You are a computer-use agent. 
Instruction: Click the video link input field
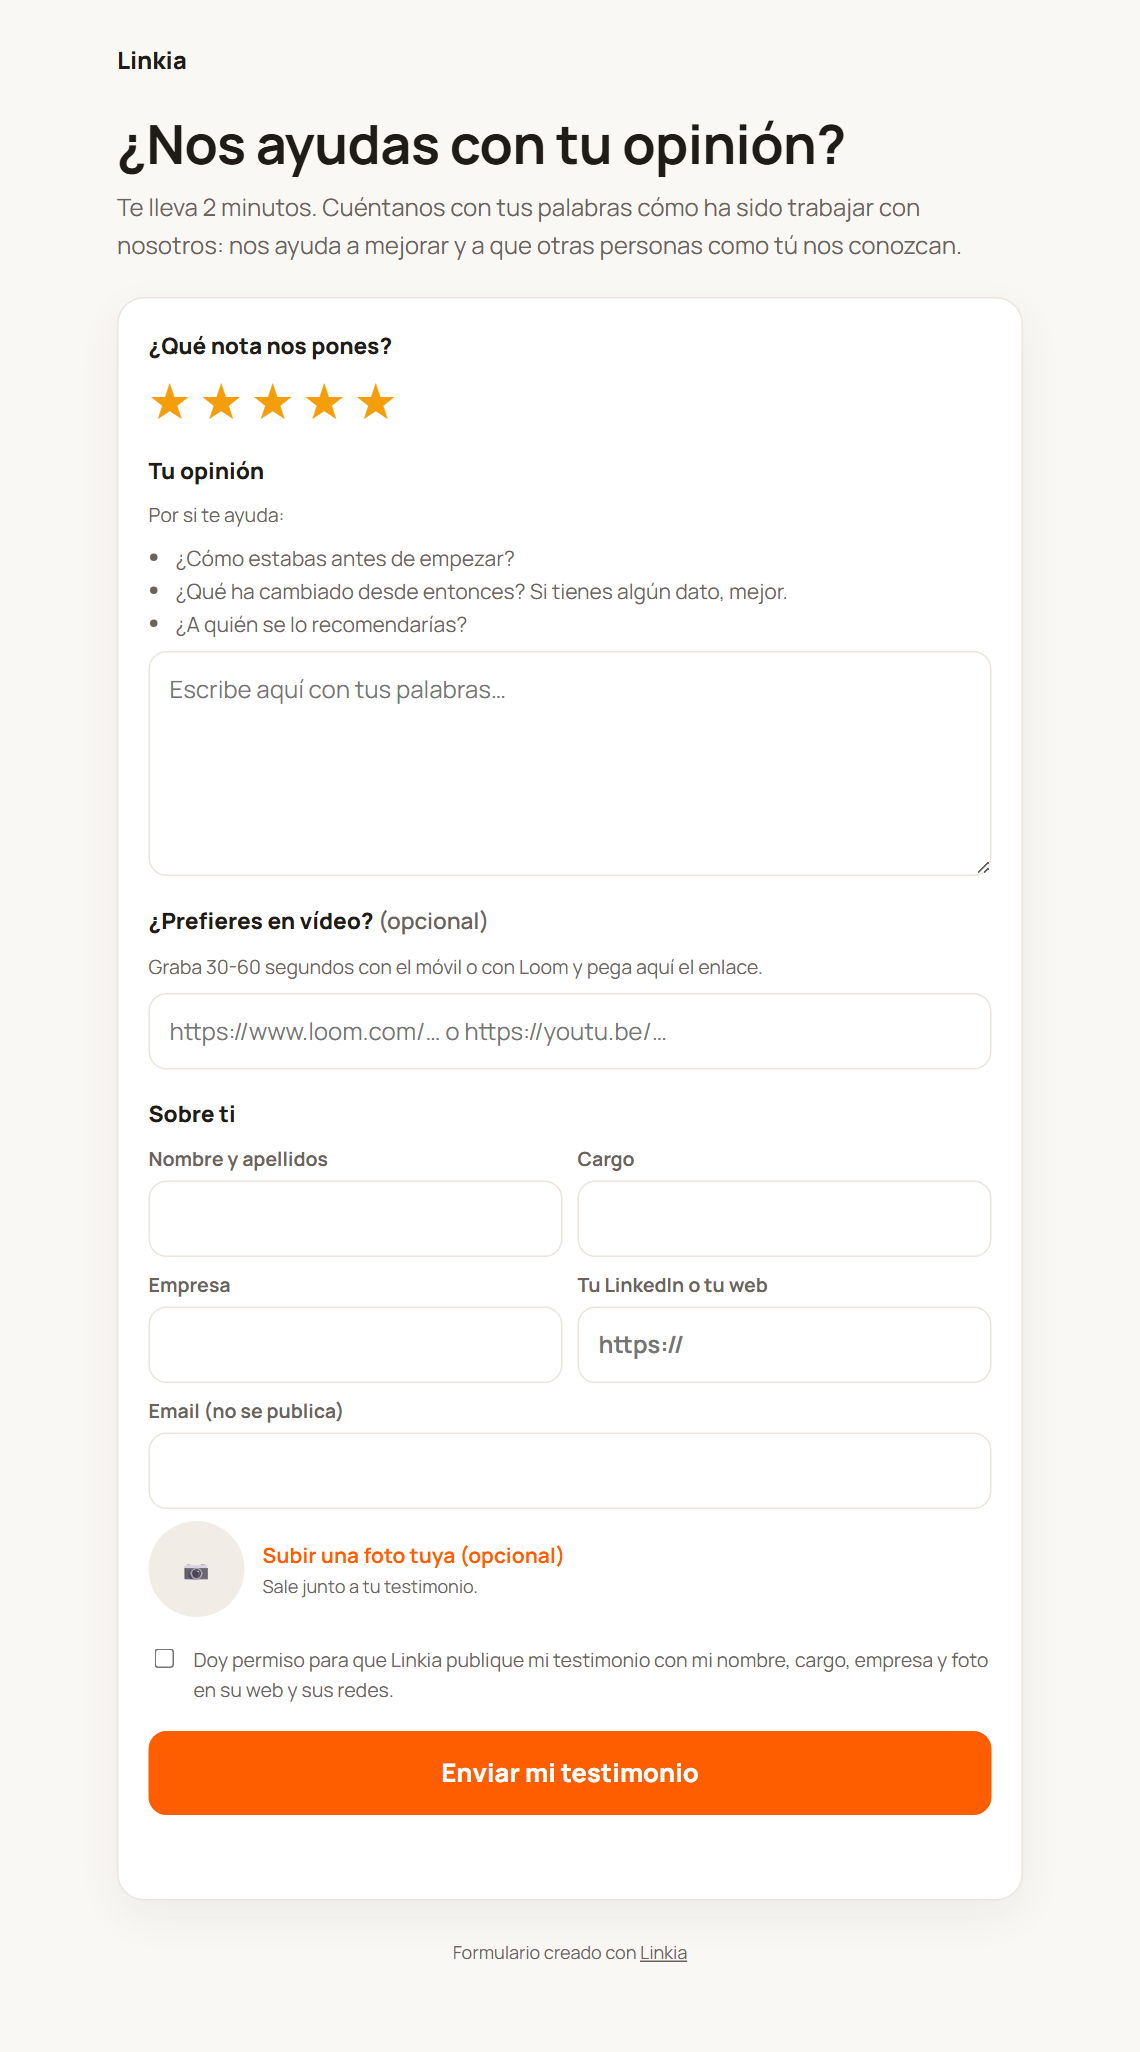coord(570,1031)
